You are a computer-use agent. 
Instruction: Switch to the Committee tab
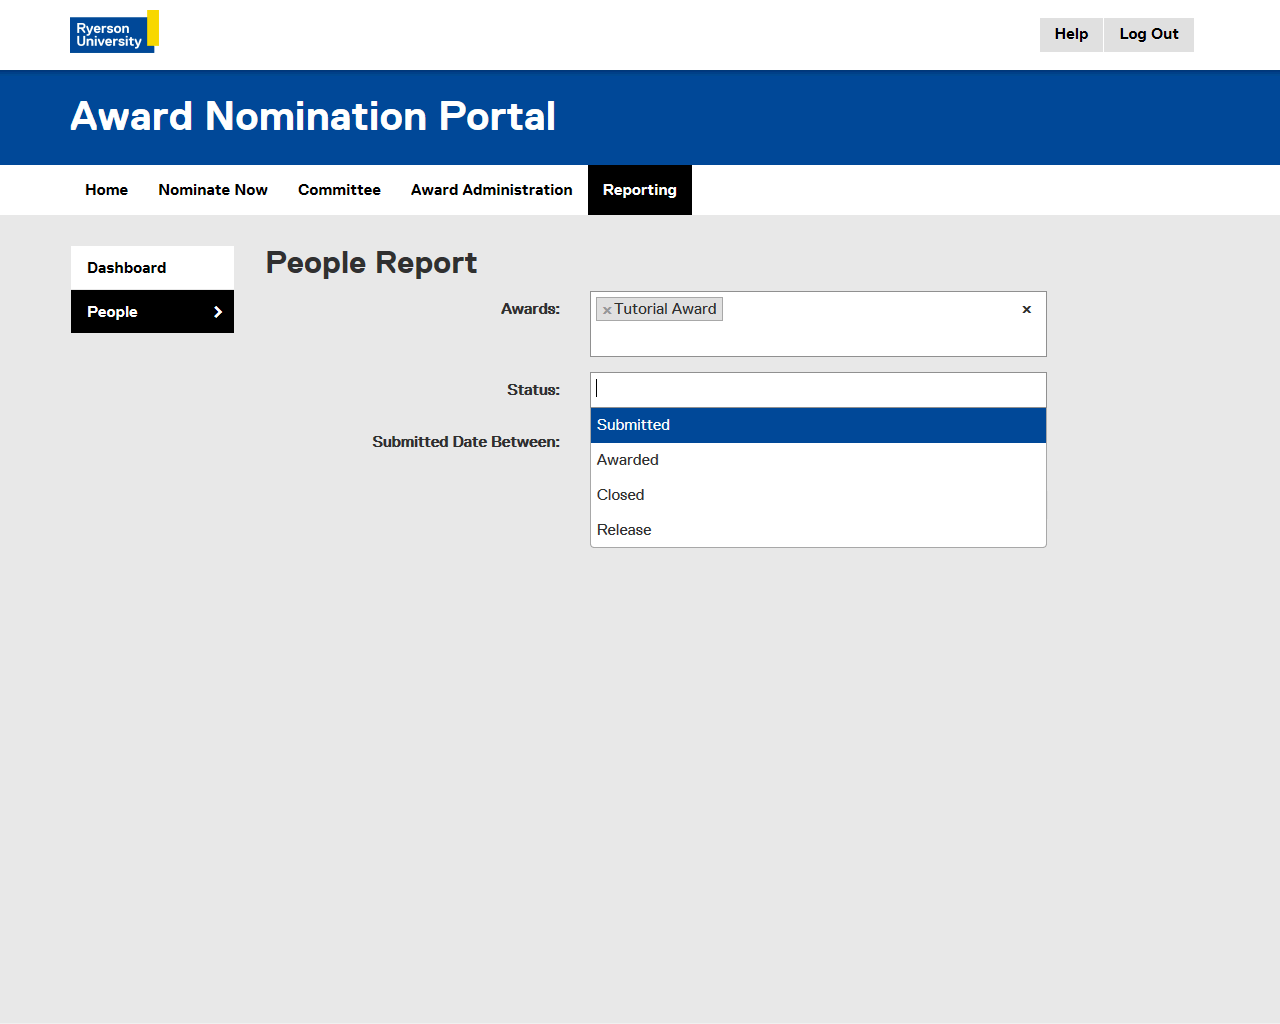[x=339, y=190]
